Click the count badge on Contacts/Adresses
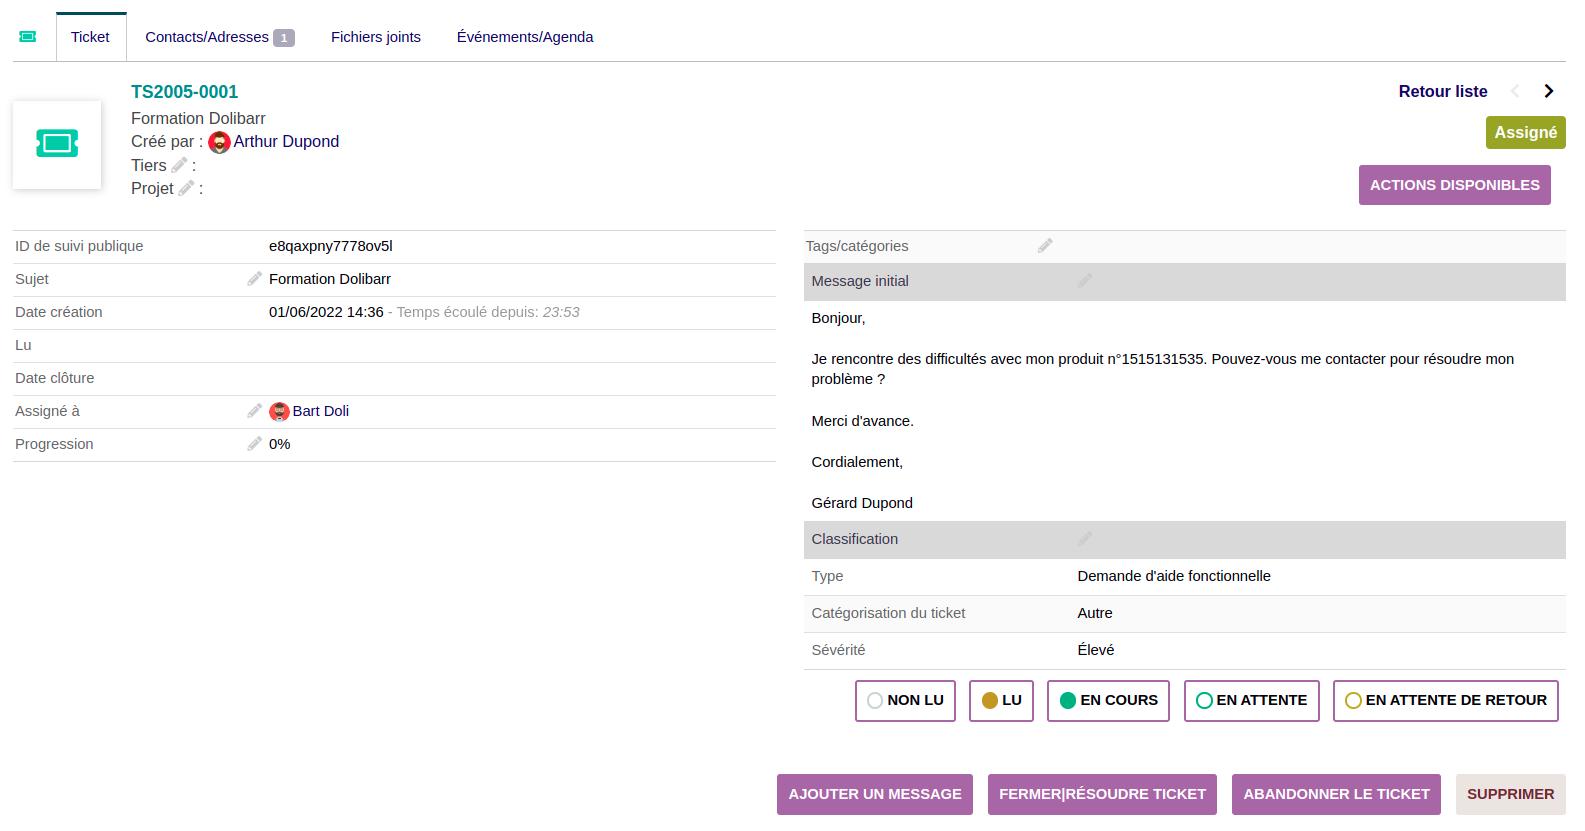1585x831 pixels. tap(284, 38)
